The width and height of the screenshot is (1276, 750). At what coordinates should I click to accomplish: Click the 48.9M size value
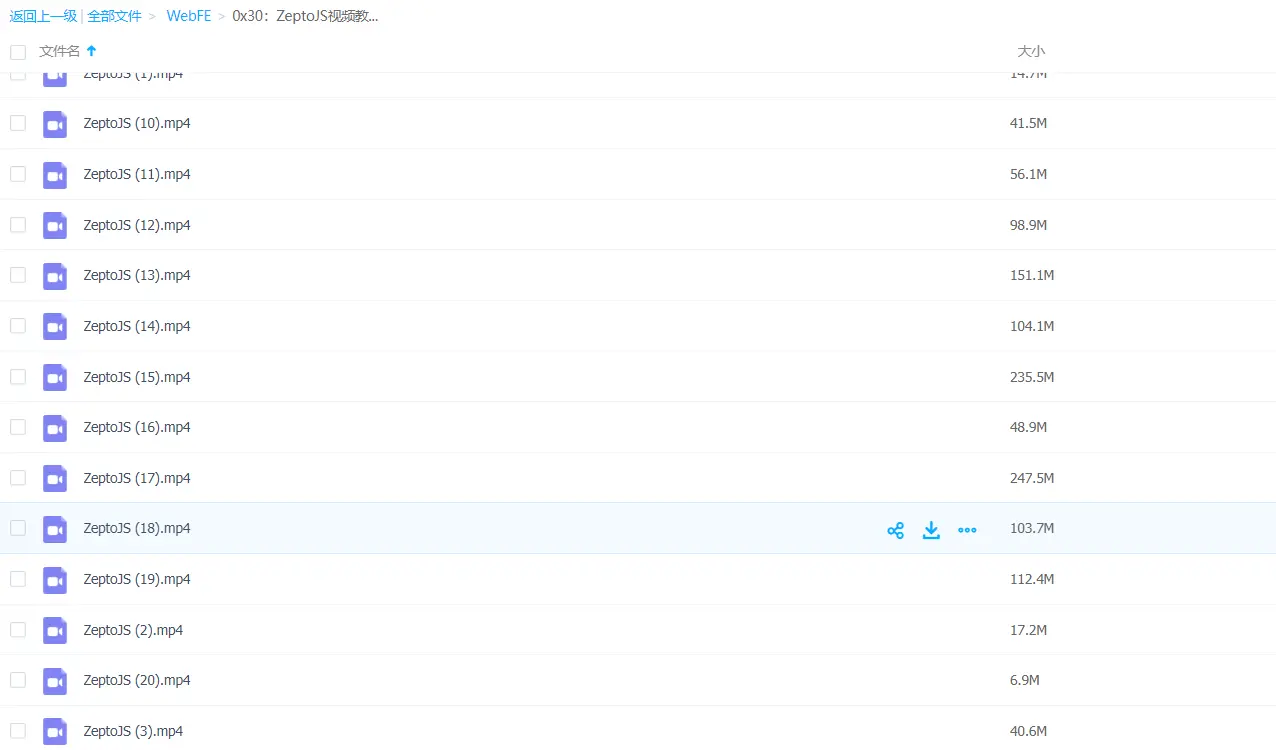click(1028, 427)
